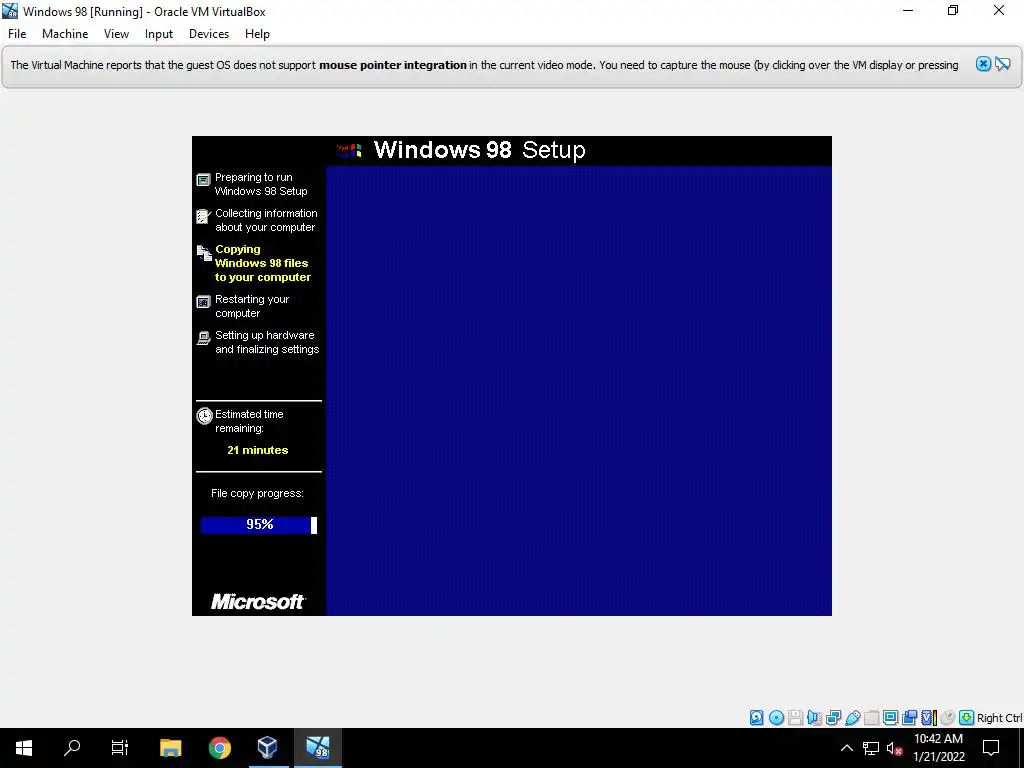Click the USB devices indicator
1024x768 pixels.
(x=852, y=718)
